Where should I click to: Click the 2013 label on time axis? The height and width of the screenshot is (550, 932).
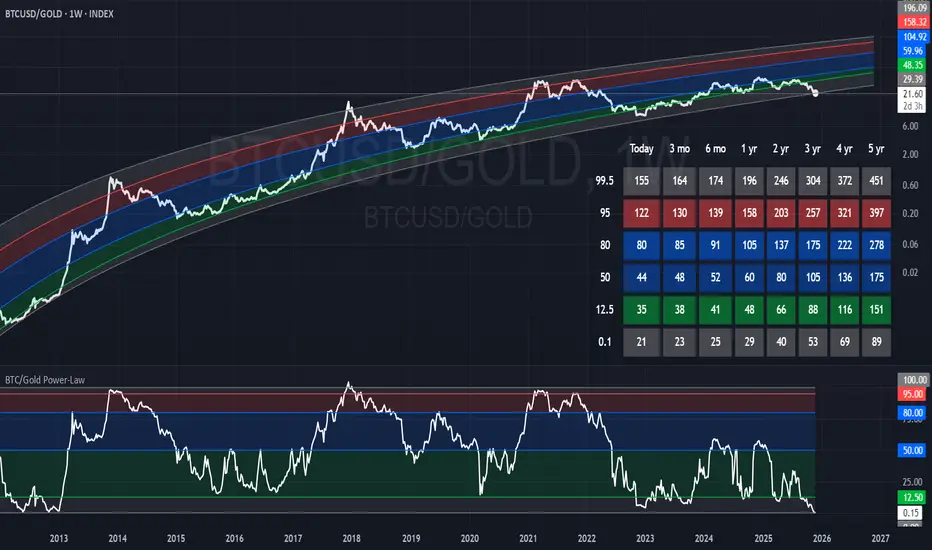tap(59, 538)
